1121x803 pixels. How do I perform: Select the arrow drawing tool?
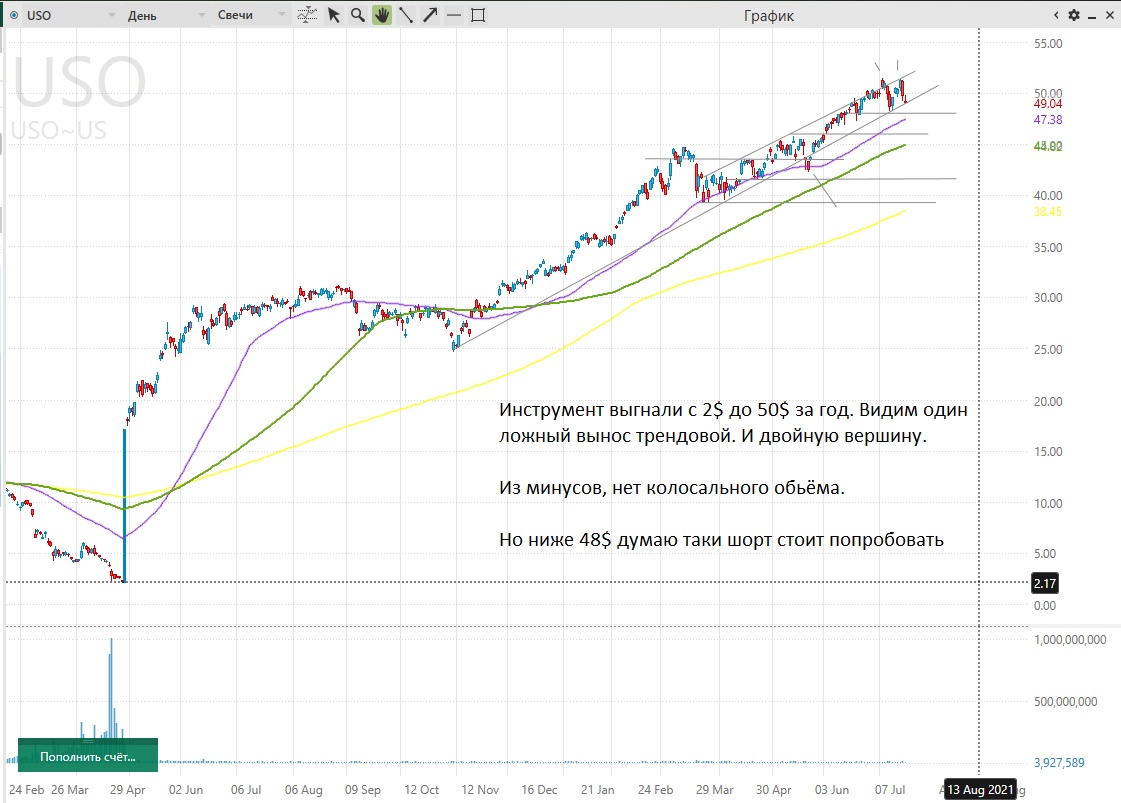(x=430, y=15)
